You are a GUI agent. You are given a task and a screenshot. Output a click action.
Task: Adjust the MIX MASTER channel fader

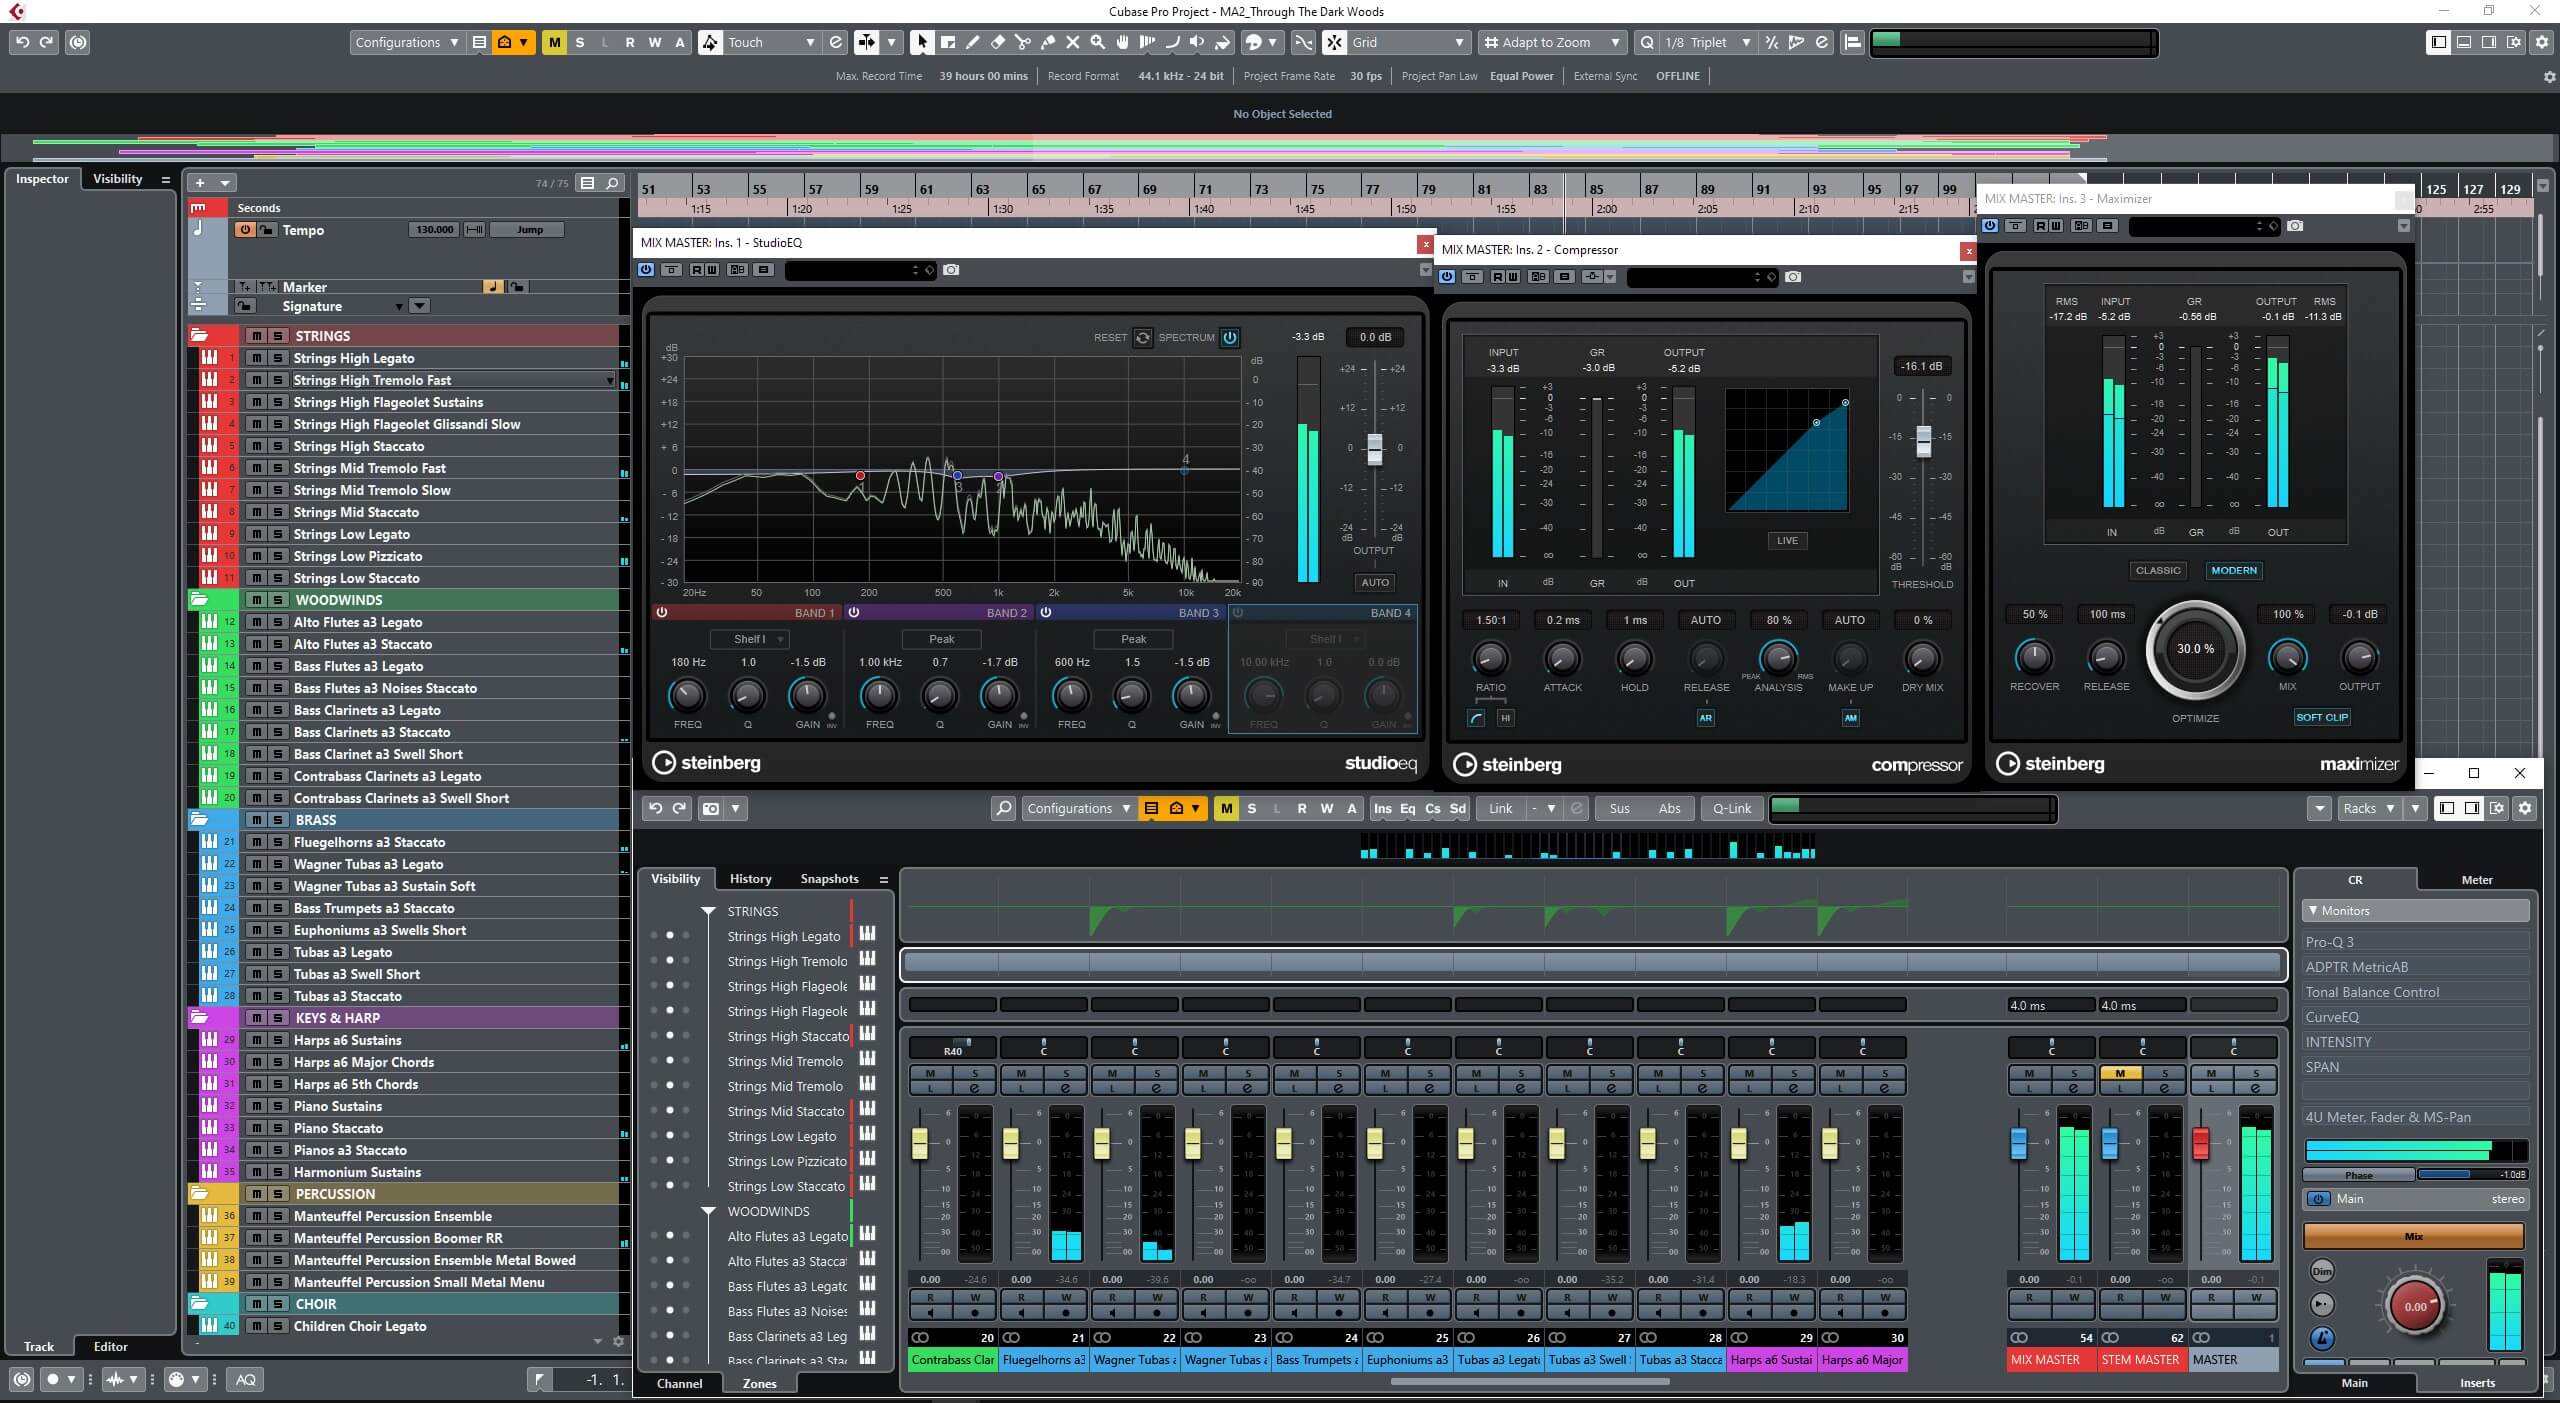tap(2019, 1144)
